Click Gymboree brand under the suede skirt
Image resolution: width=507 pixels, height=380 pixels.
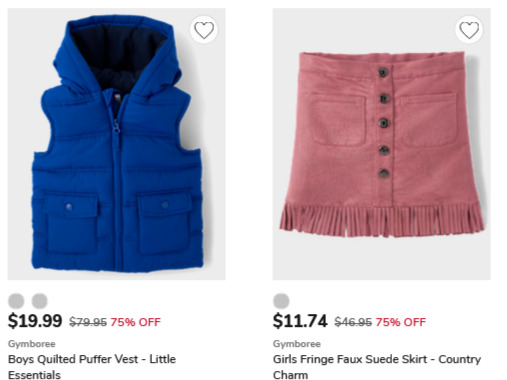click(x=297, y=344)
